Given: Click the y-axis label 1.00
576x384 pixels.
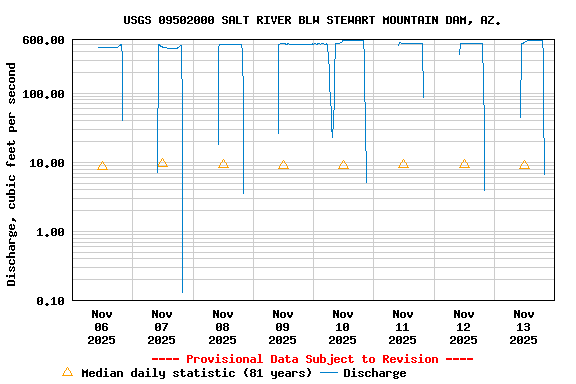Looking at the screenshot, I should click(x=50, y=232).
